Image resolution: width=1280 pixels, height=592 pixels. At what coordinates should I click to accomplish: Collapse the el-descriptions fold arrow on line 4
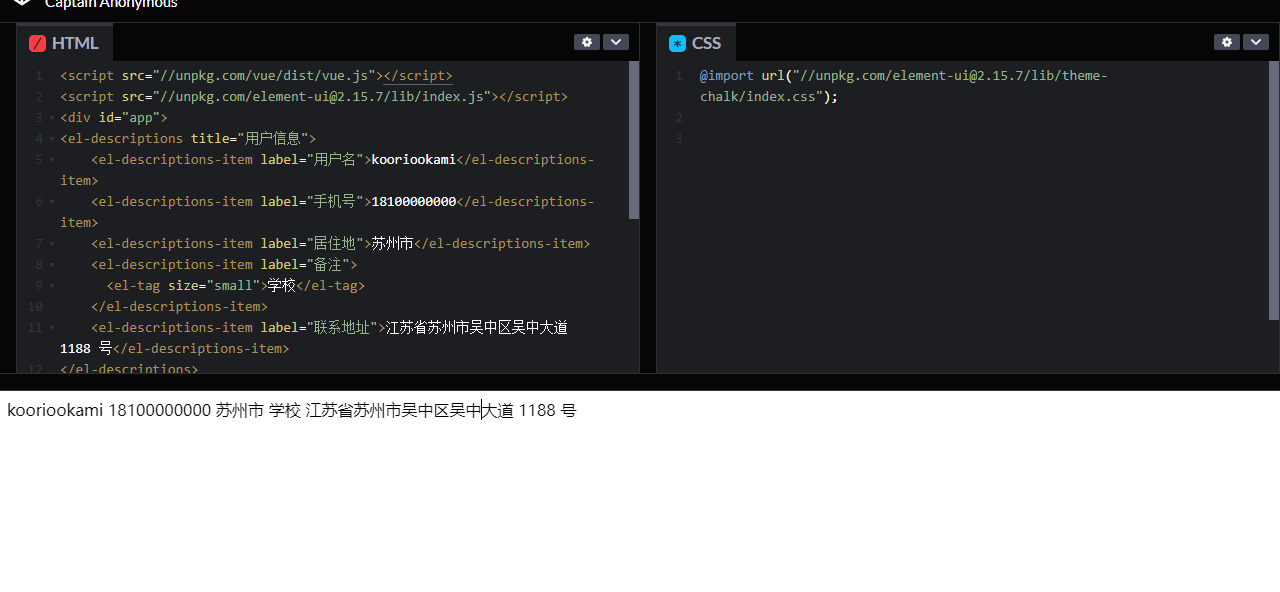point(51,139)
